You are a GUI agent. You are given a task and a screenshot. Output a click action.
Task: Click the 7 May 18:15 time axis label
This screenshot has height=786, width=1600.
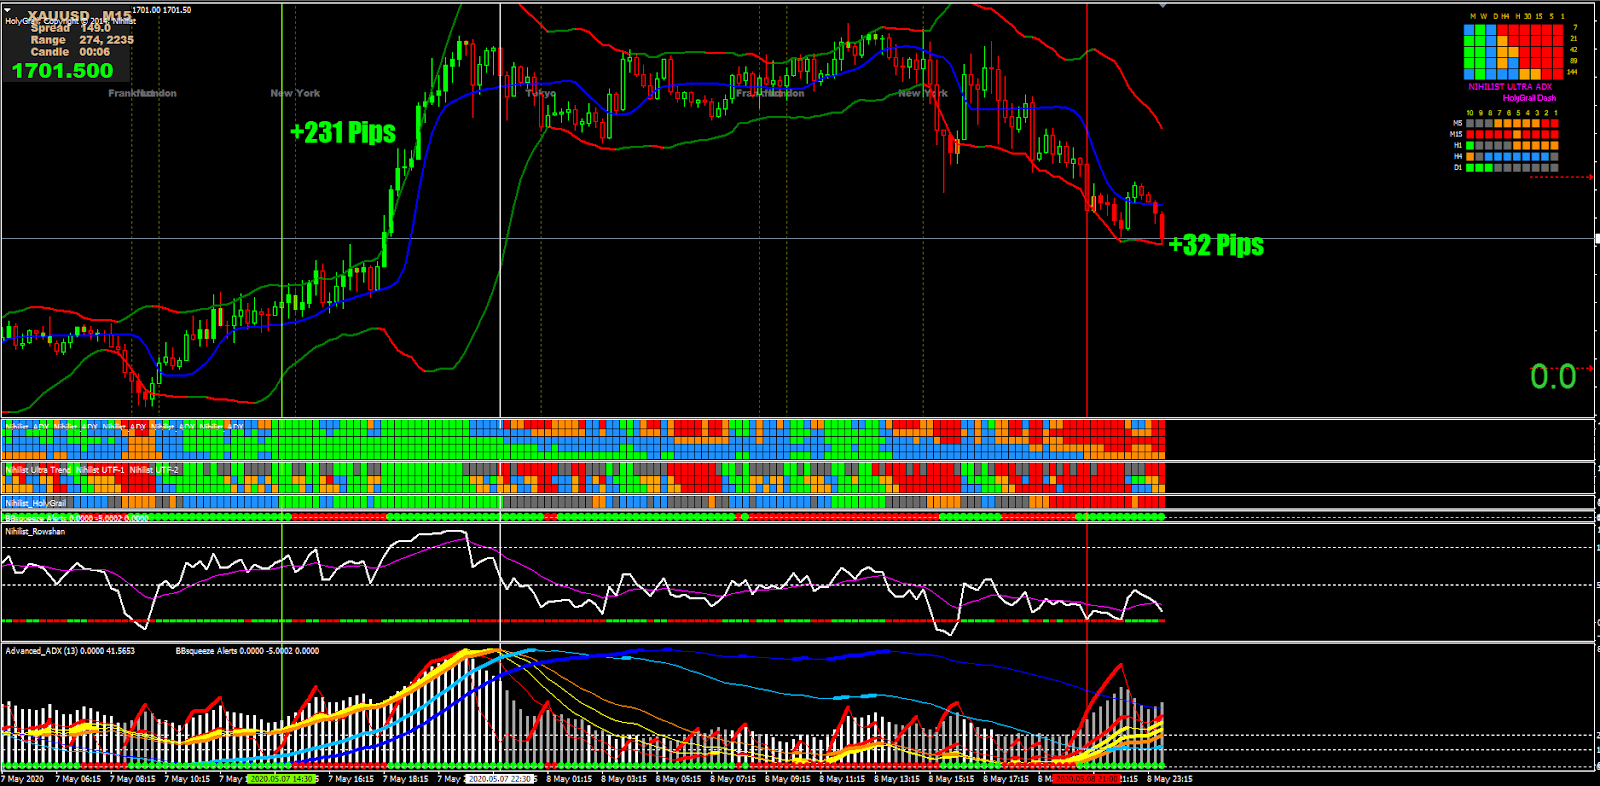[x=405, y=779]
